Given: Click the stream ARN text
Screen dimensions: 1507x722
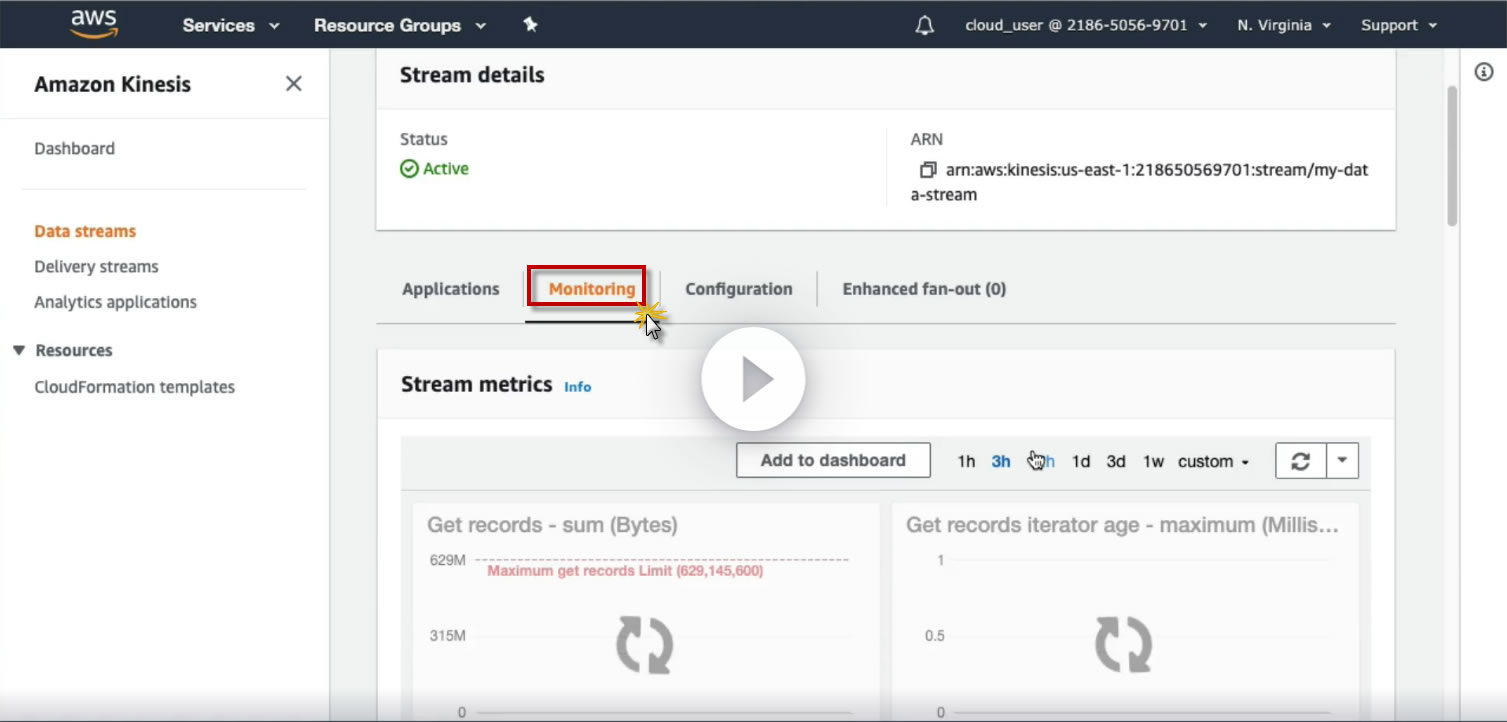Looking at the screenshot, I should click(x=1139, y=182).
